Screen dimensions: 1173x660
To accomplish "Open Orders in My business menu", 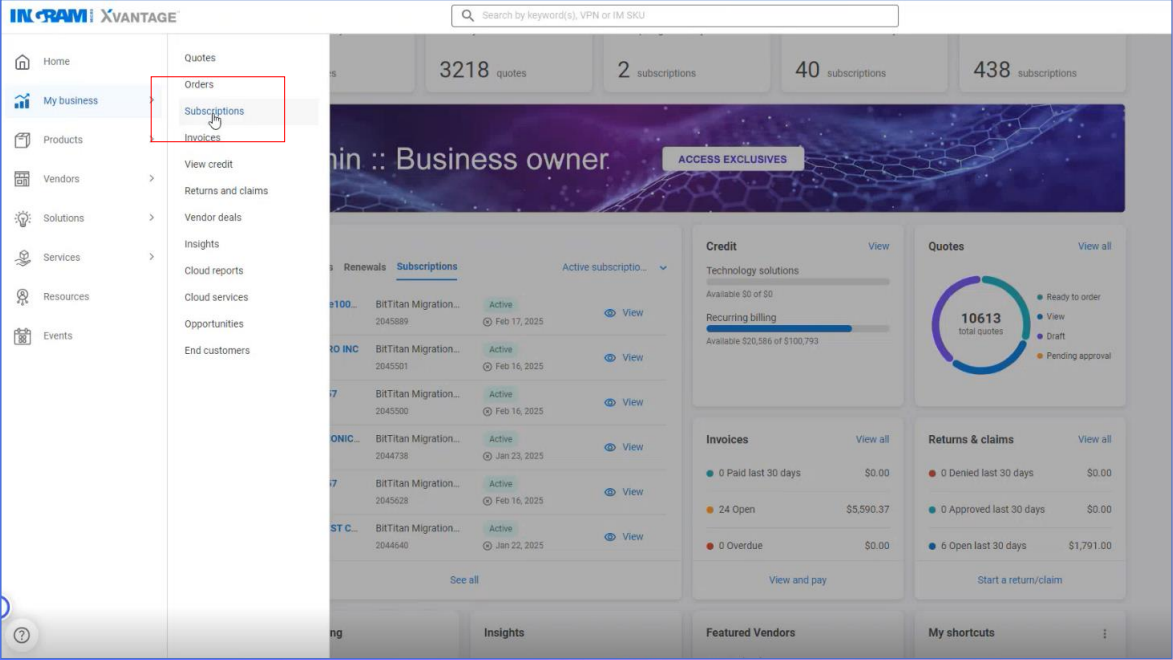I will [x=199, y=85].
